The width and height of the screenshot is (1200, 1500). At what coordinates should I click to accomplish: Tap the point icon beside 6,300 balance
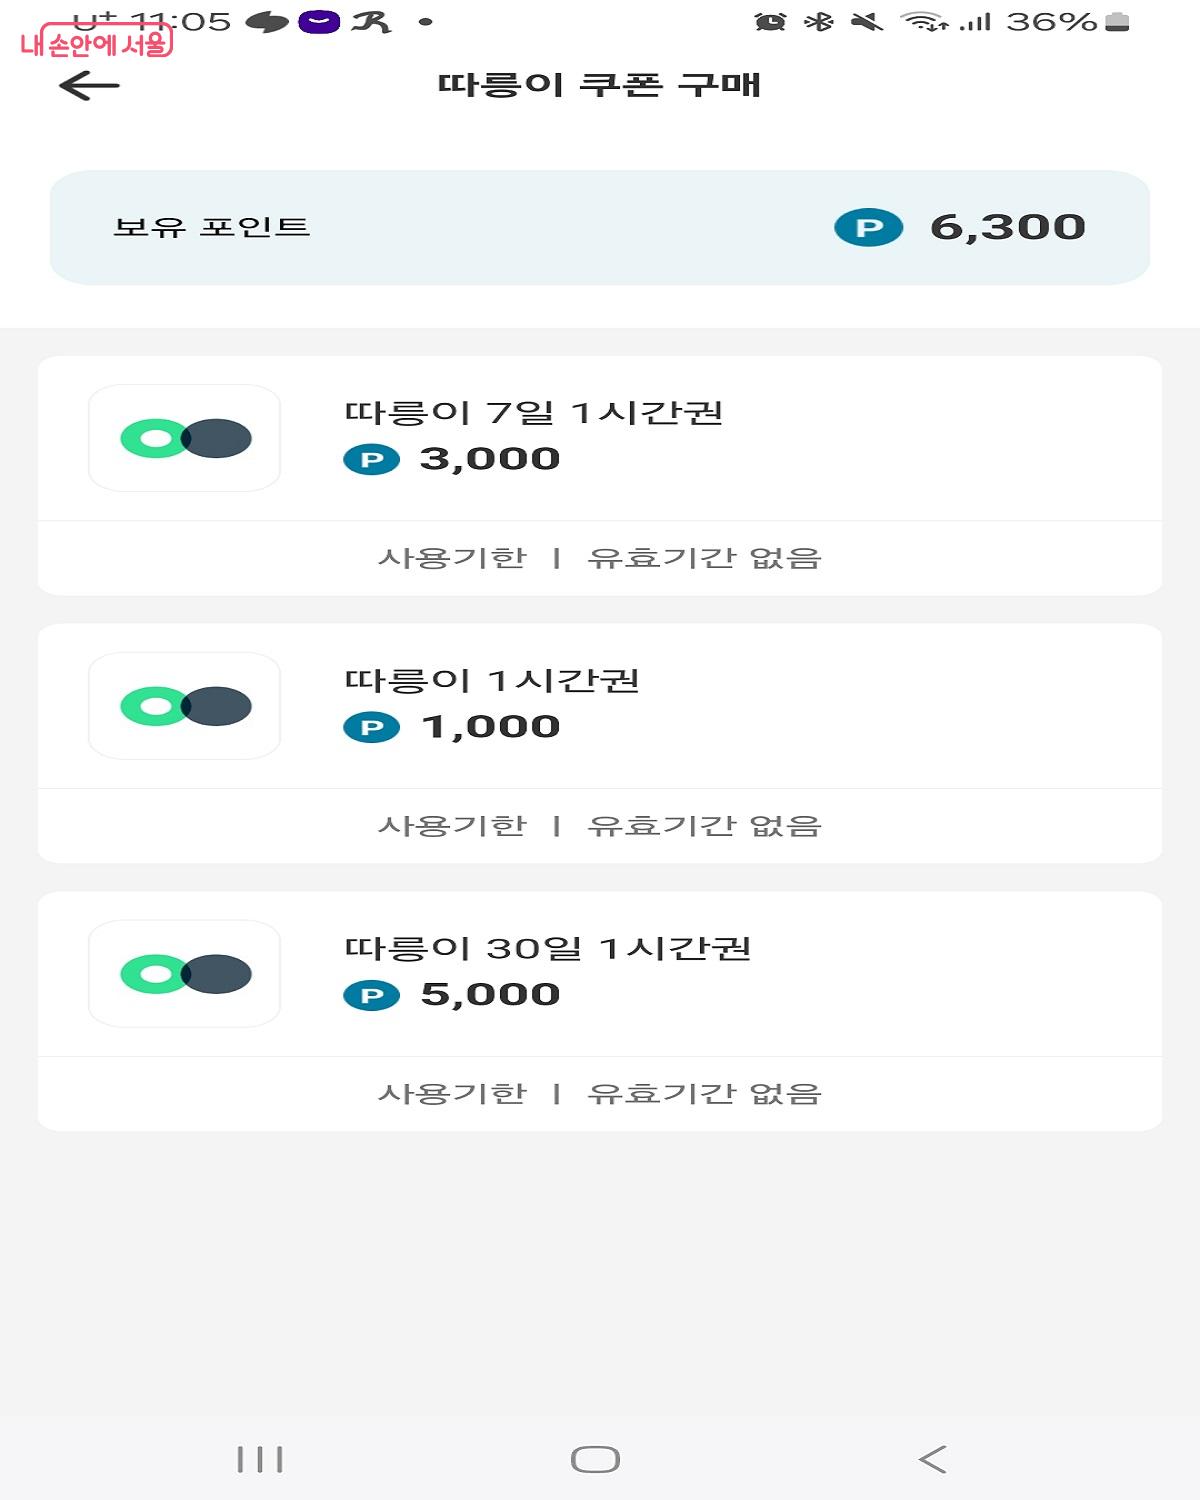868,228
